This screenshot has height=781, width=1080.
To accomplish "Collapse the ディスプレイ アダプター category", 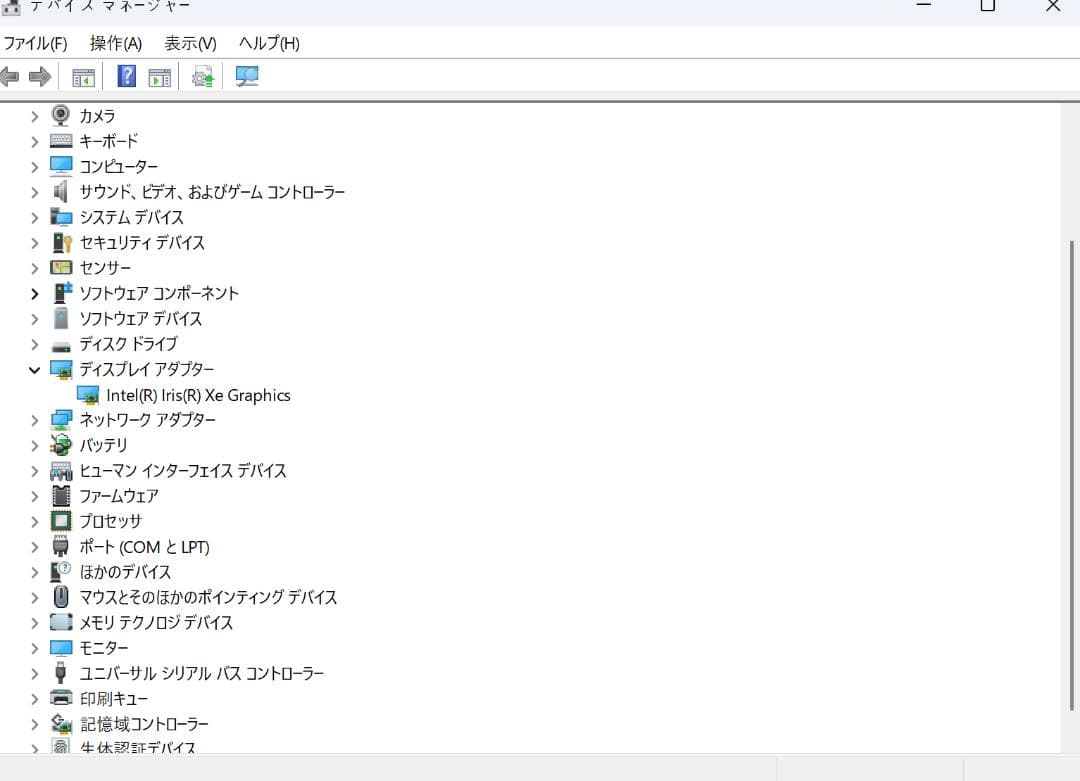I will pos(34,369).
